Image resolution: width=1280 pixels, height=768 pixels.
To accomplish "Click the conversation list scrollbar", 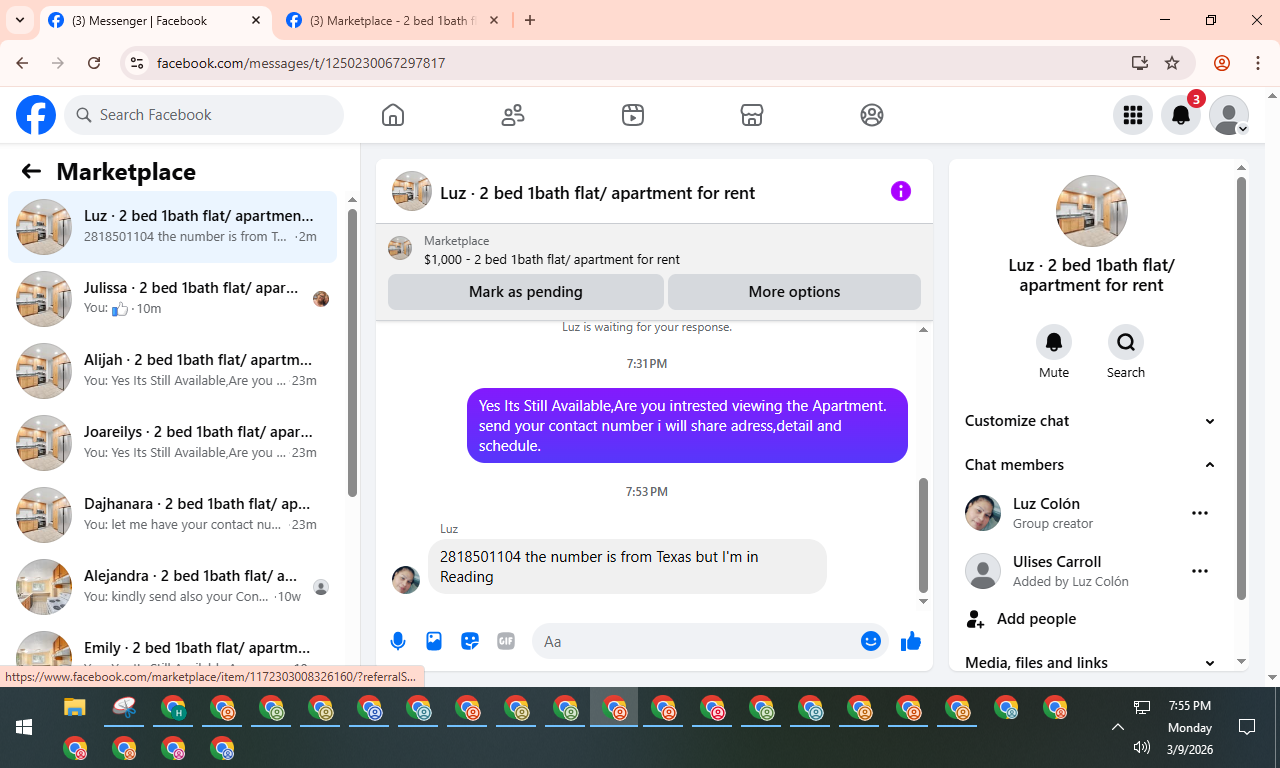I will [352, 352].
